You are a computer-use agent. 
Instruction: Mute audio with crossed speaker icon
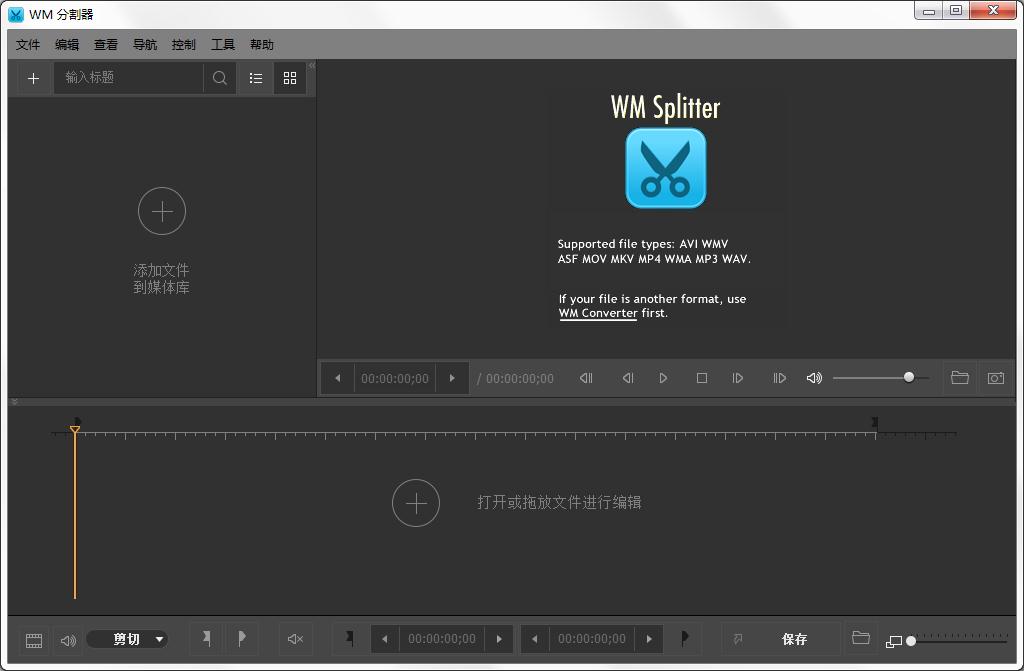point(295,639)
